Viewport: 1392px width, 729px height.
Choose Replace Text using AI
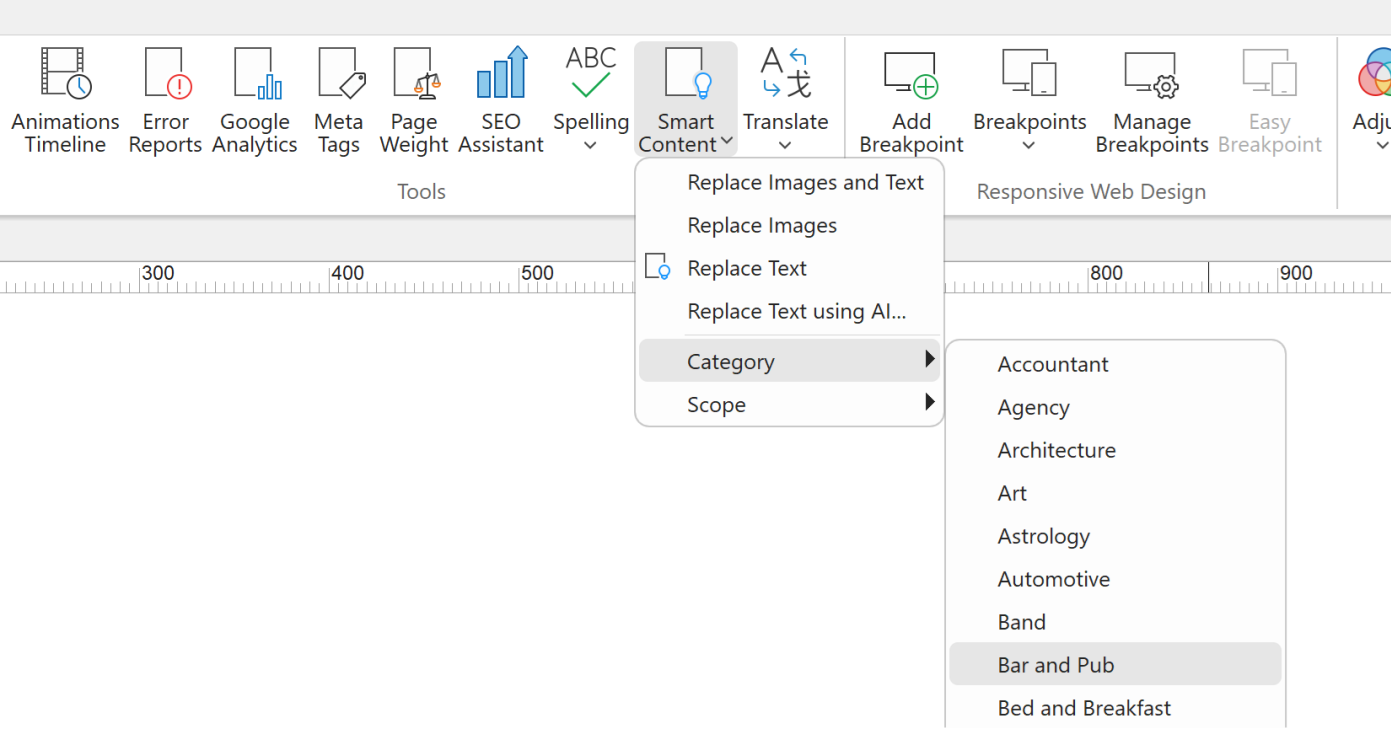click(x=796, y=312)
